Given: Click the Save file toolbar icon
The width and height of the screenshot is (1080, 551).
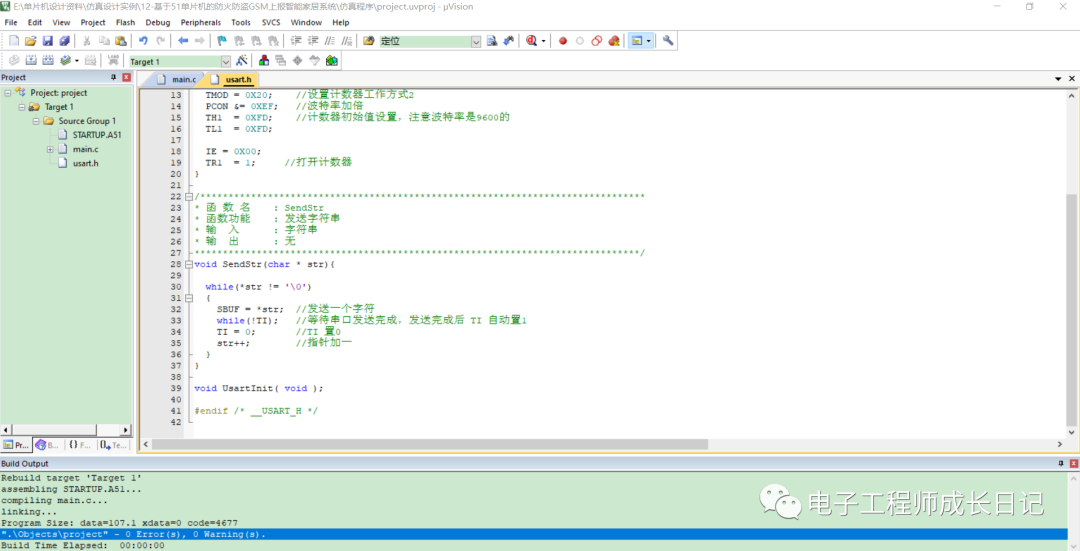Looking at the screenshot, I should point(47,41).
